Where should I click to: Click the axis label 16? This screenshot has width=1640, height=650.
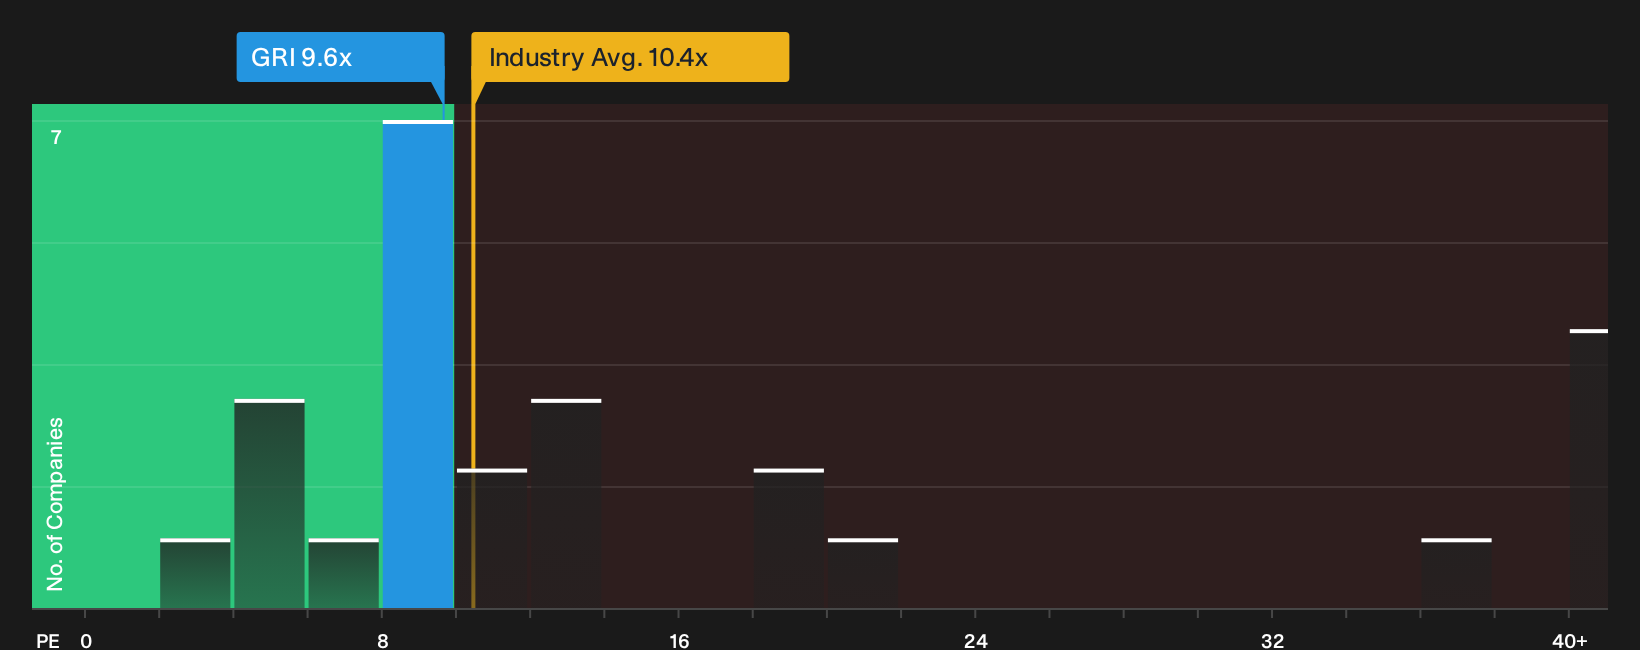(x=679, y=640)
